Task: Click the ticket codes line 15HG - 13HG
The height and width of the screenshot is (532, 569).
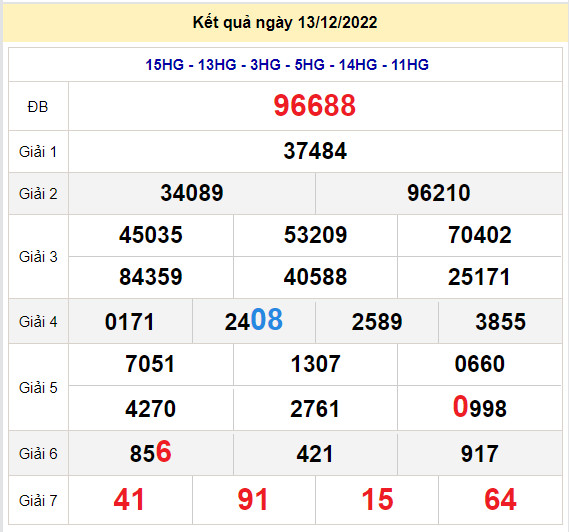Action: click(287, 65)
